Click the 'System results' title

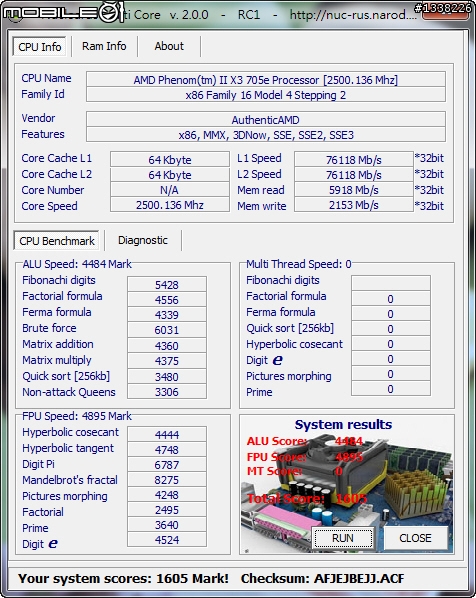(343, 424)
